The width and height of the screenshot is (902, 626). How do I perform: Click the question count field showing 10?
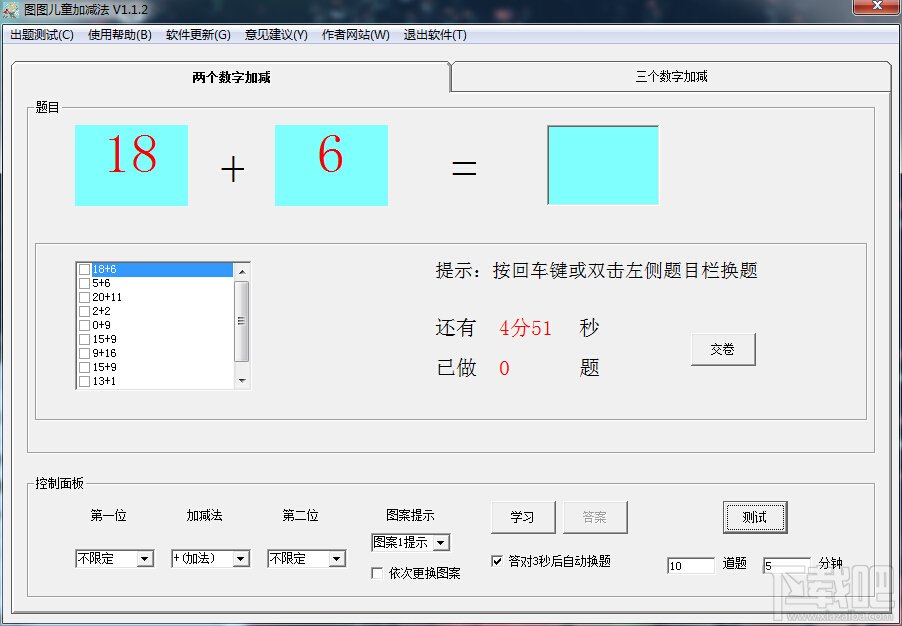click(x=691, y=566)
